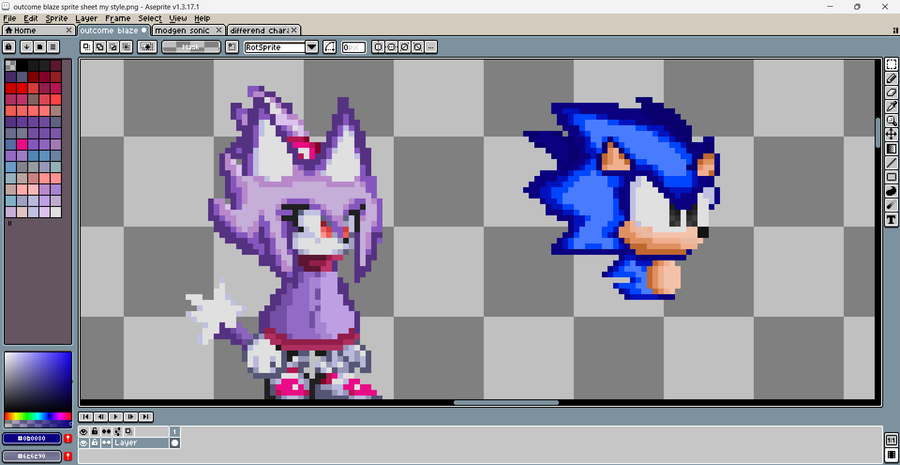Select the frame 1 cel of Layer

[175, 443]
